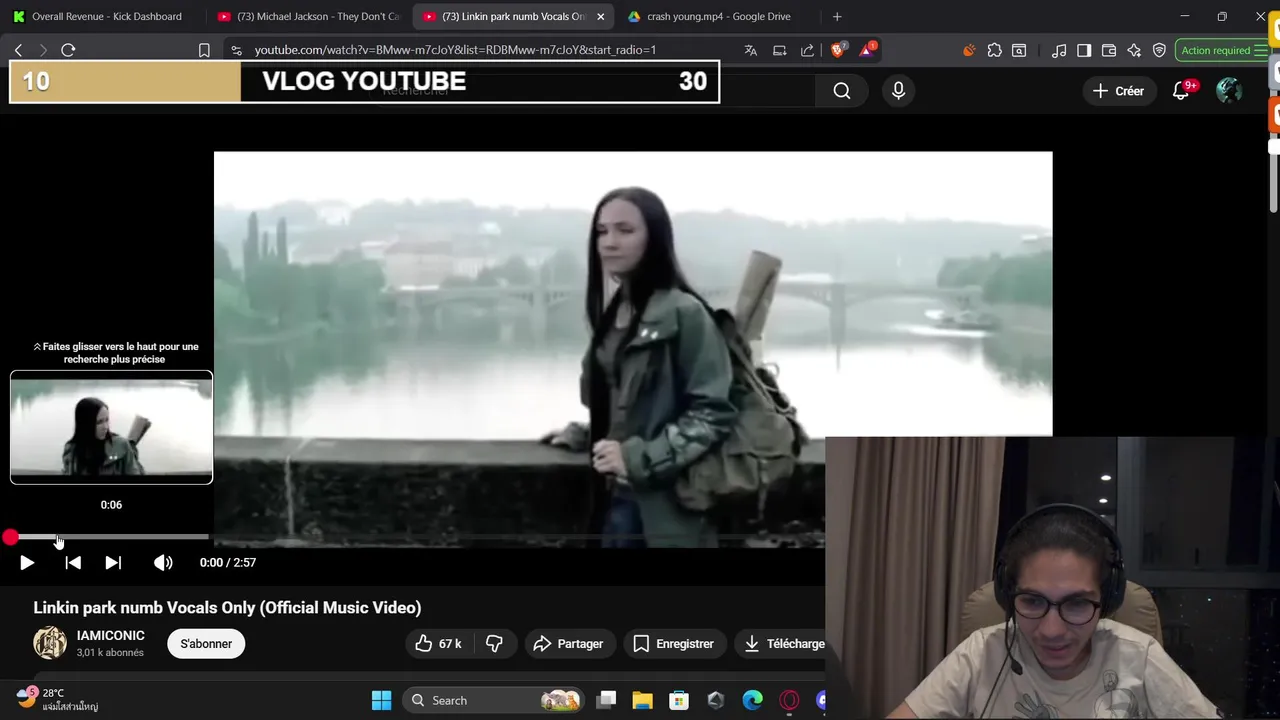Click the share page icon in address bar
The width and height of the screenshot is (1280, 720).
(x=808, y=50)
